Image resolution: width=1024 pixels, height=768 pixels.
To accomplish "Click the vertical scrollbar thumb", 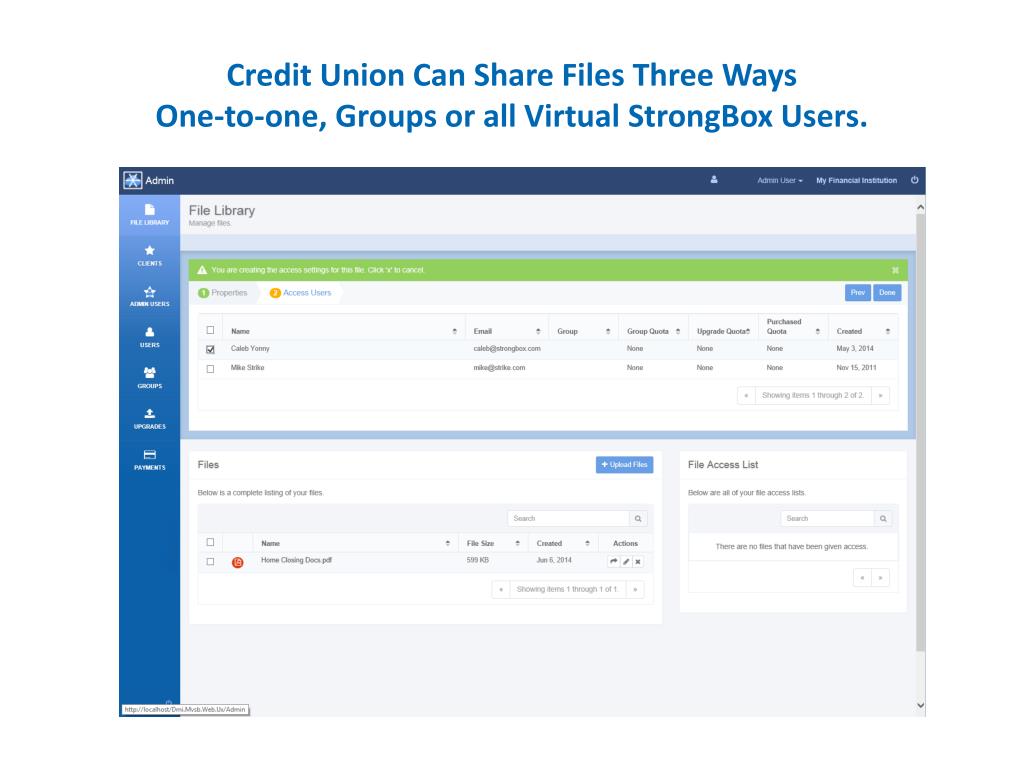I will point(920,431).
